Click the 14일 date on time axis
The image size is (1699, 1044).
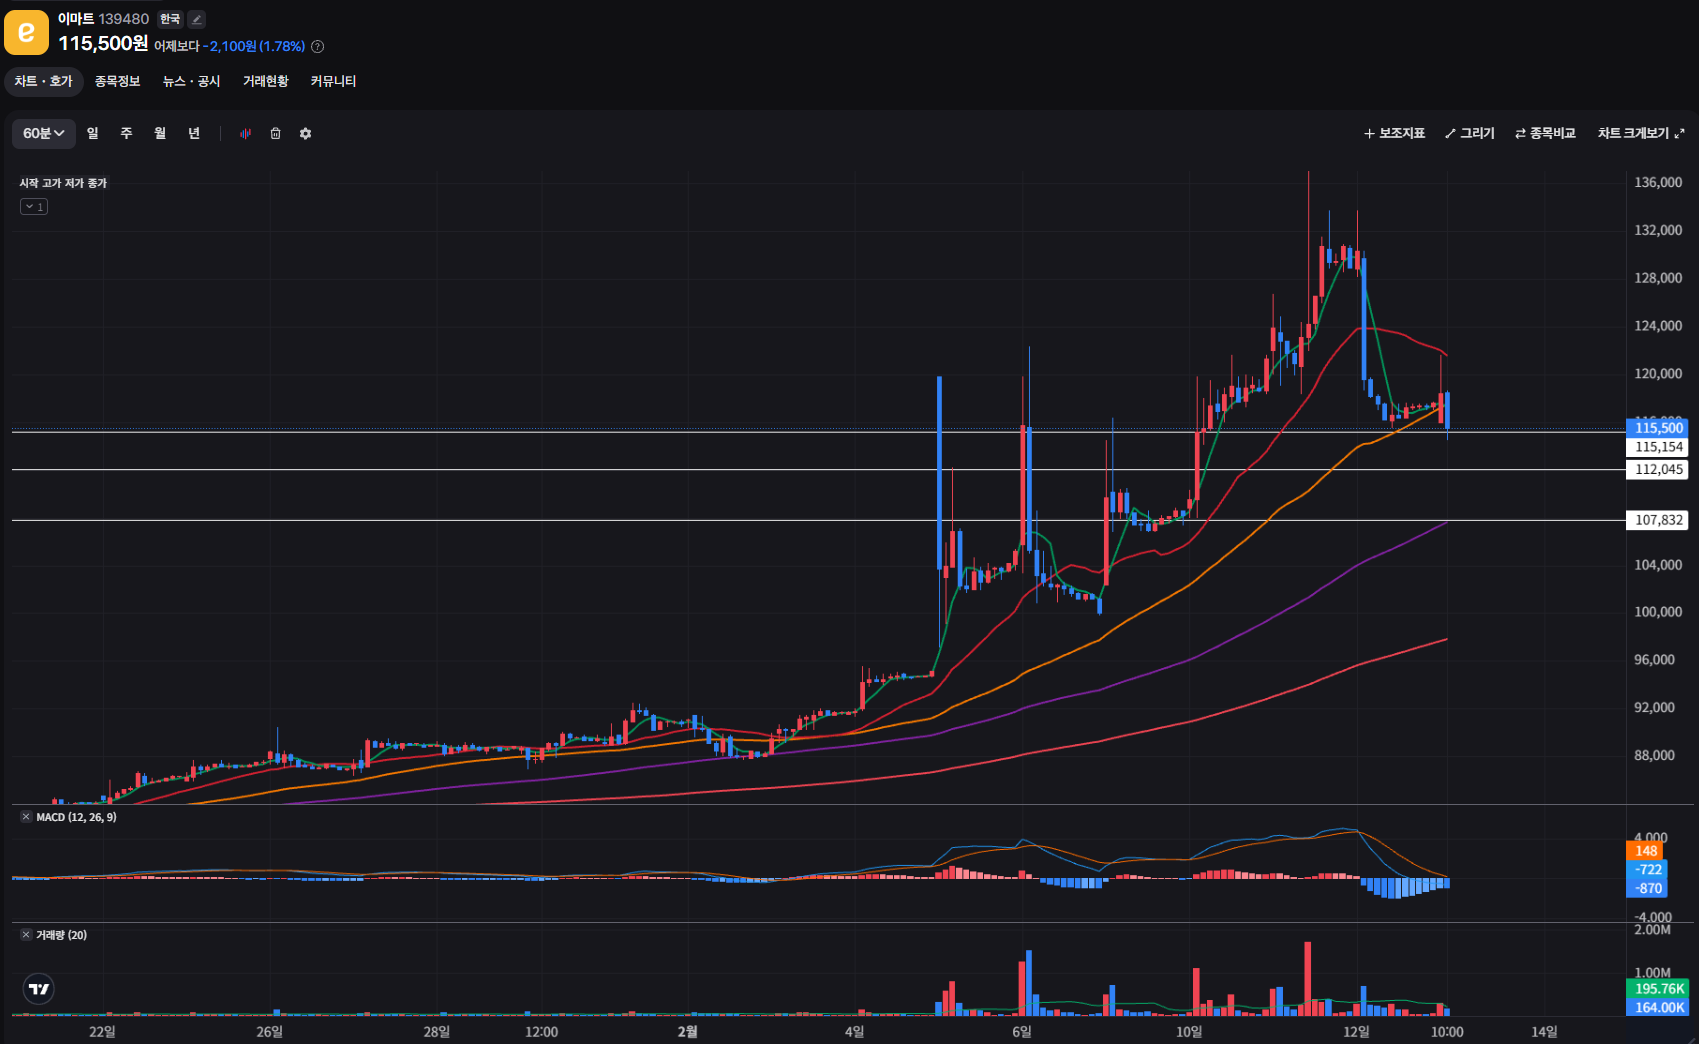coord(1544,1032)
